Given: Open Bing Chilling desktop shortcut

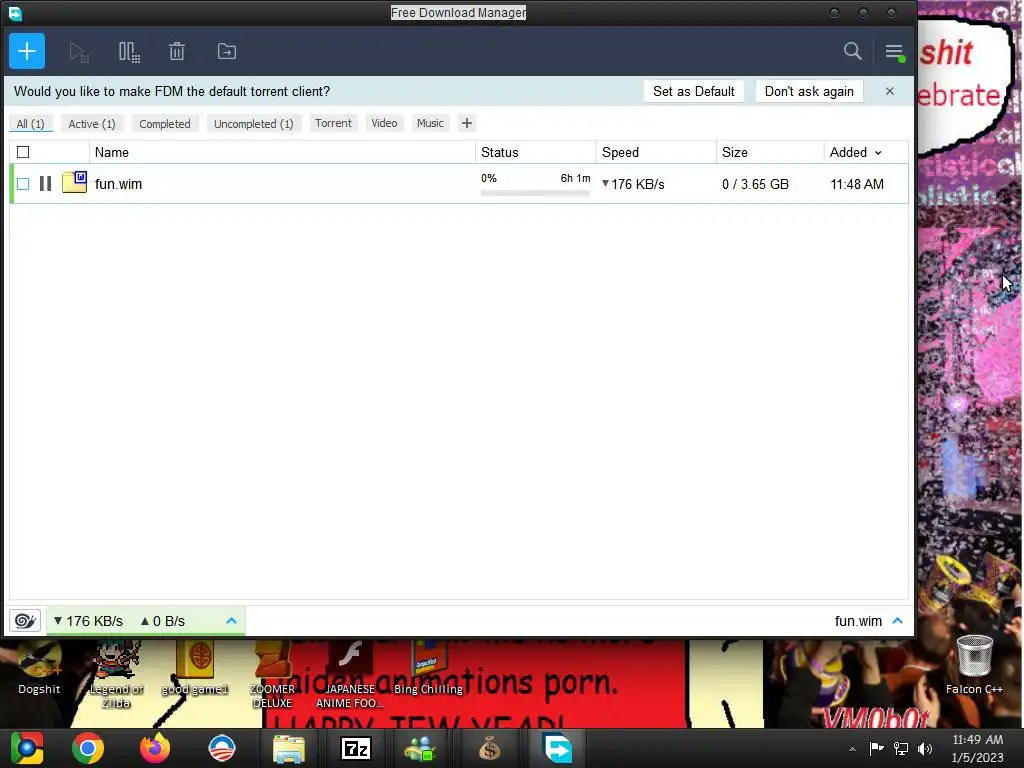Looking at the screenshot, I should tap(428, 667).
